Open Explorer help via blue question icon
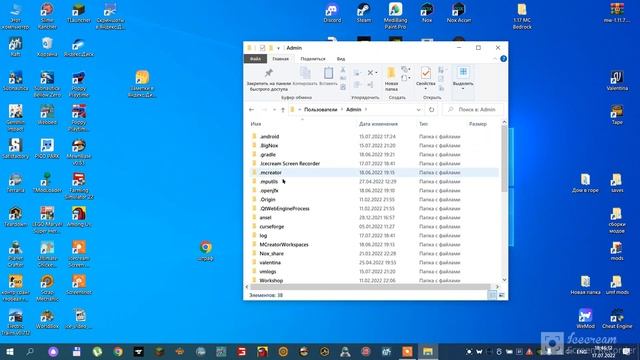The width and height of the screenshot is (640, 360). click(503, 59)
